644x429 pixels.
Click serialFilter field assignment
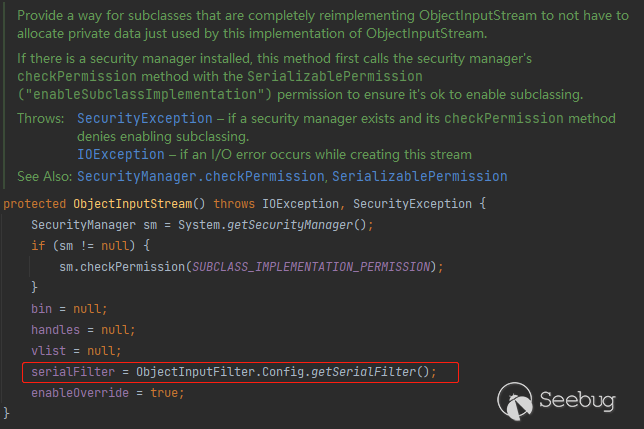(73, 372)
